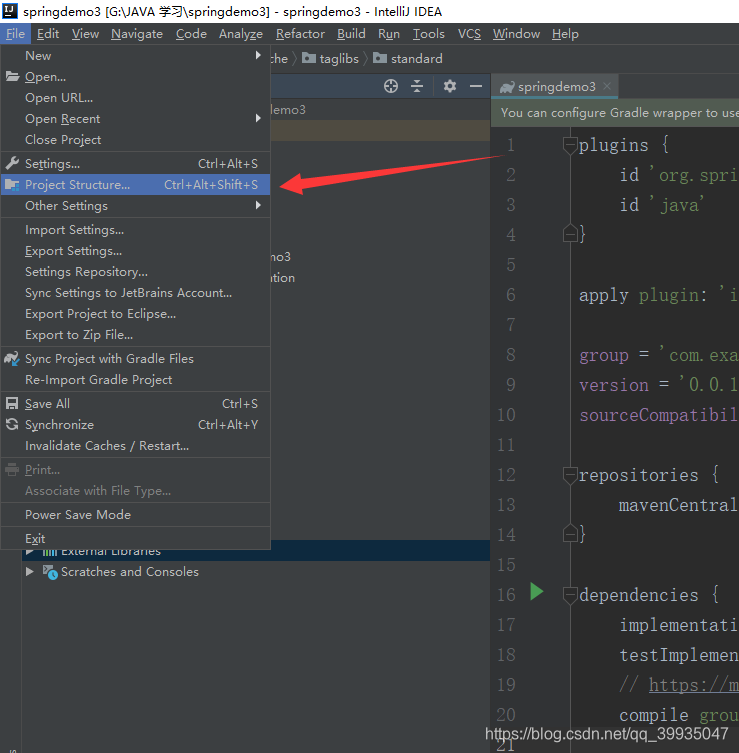
Task: Click the IntelliJ IDEA logo in title bar
Action: (10, 10)
